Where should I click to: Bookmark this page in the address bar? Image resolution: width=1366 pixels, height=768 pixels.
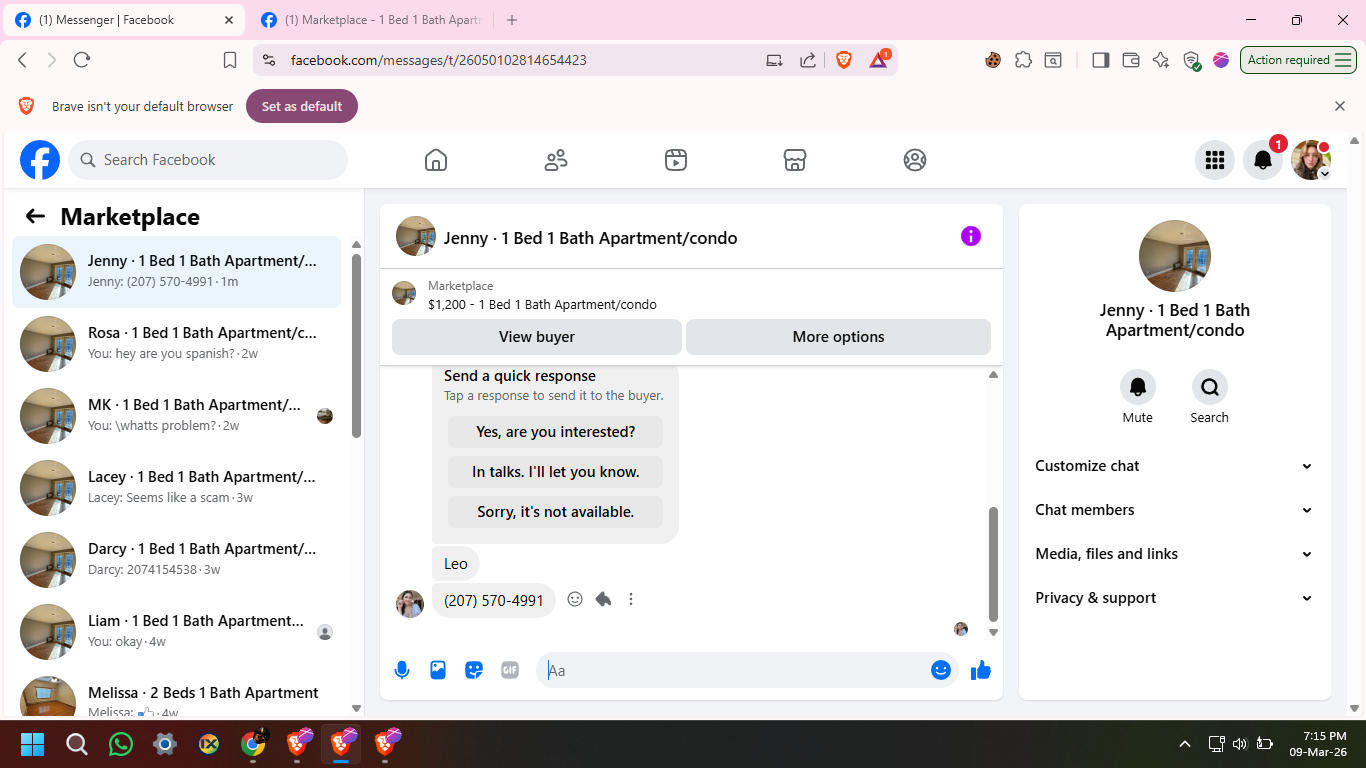pyautogui.click(x=230, y=60)
